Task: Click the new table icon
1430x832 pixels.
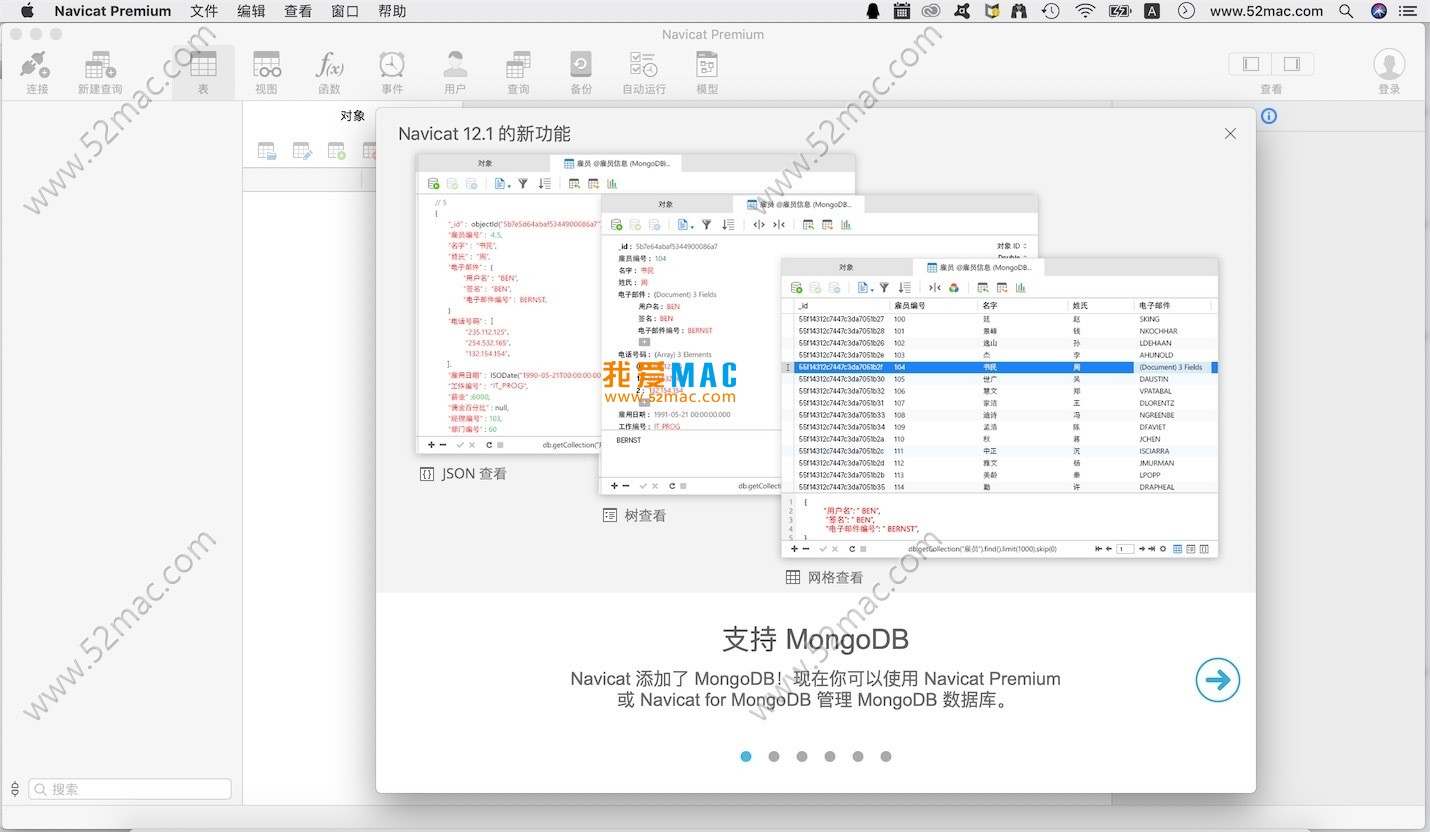Action: coord(337,151)
